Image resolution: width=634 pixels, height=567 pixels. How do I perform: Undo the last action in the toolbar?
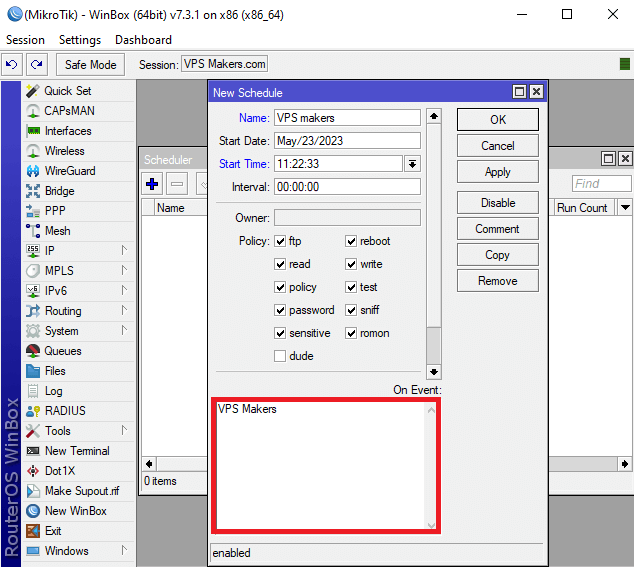pyautogui.click(x=12, y=64)
